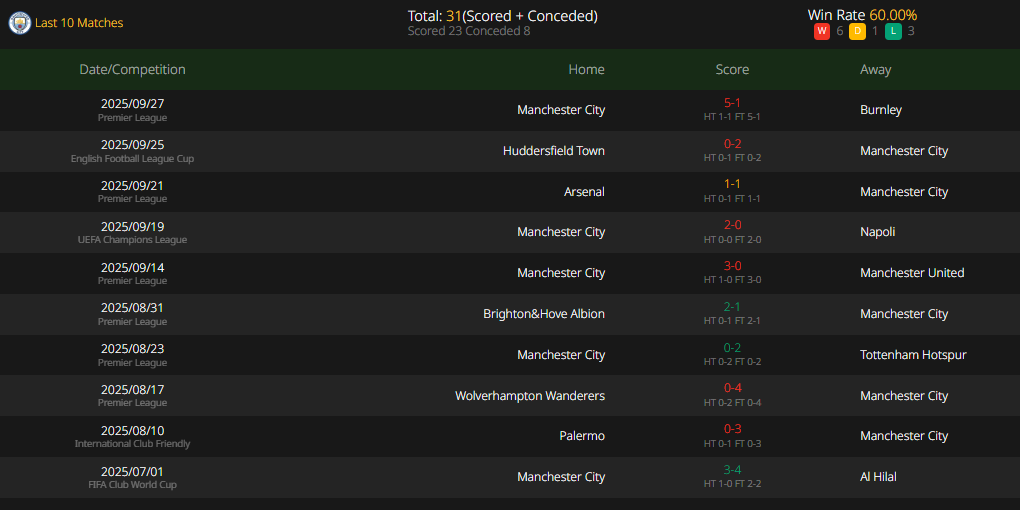Click the green L losses badge

point(893,31)
